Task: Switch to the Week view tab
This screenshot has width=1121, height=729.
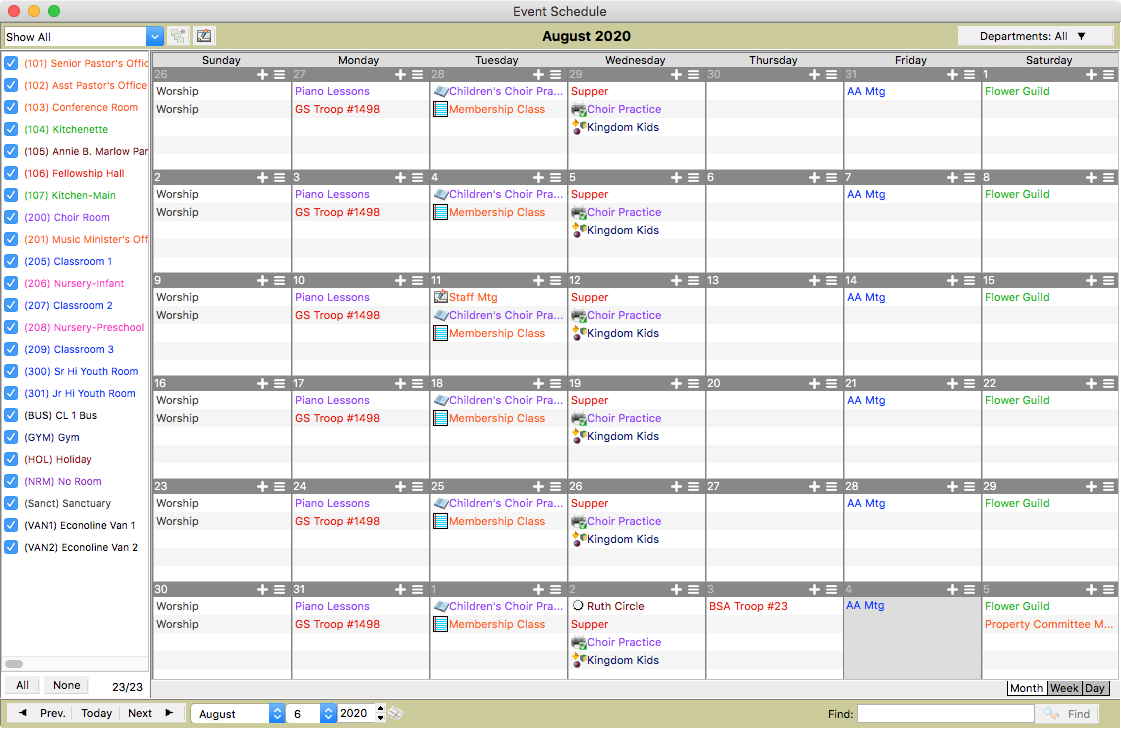Action: (x=1064, y=688)
